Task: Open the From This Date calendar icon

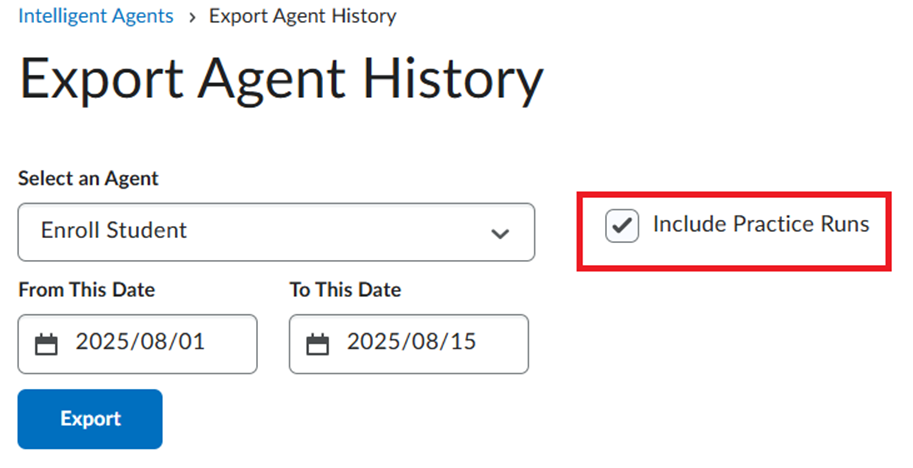Action: pyautogui.click(x=46, y=344)
